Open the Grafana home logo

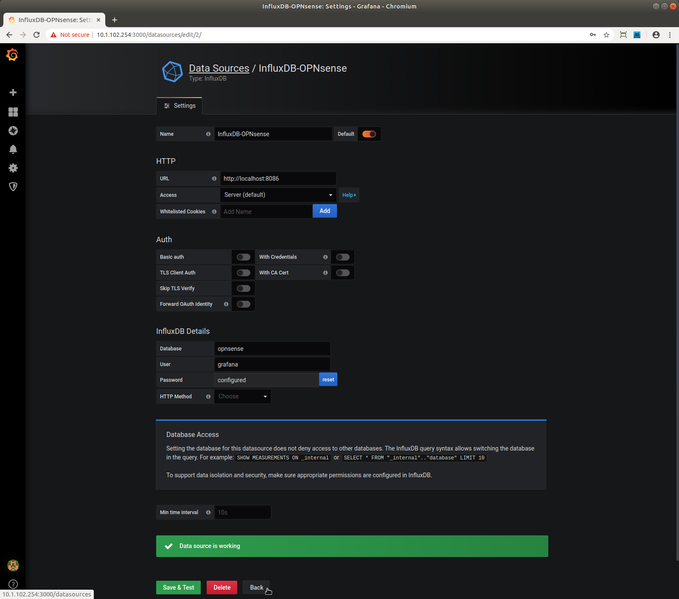pos(13,55)
